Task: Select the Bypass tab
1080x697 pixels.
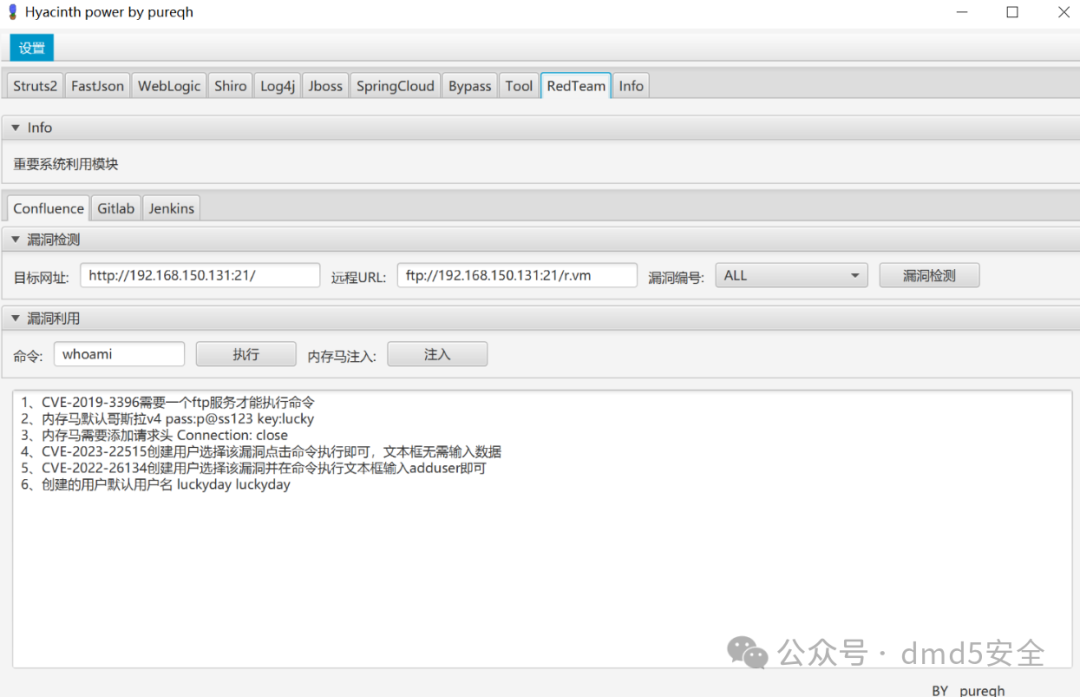Action: 469,85
